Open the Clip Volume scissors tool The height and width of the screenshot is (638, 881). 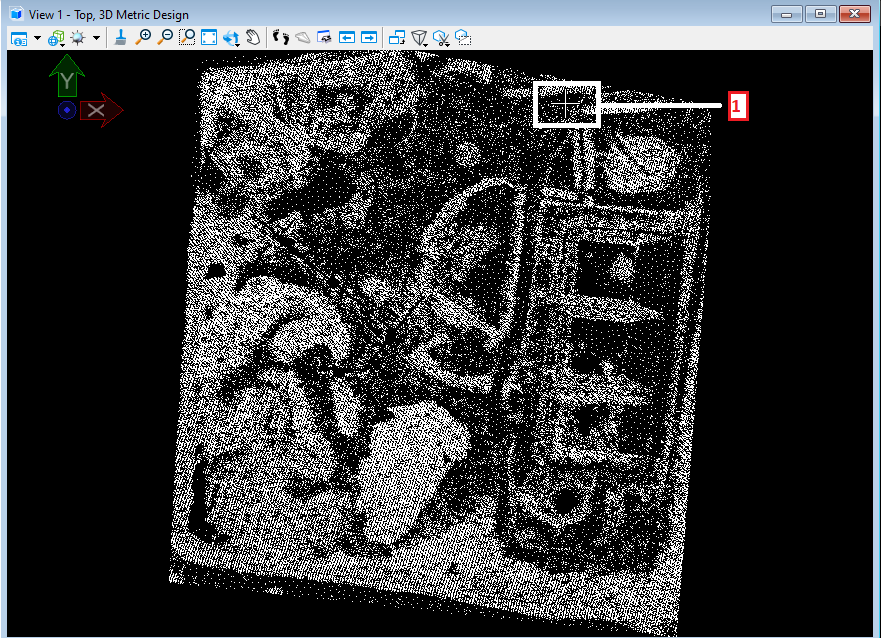click(441, 38)
